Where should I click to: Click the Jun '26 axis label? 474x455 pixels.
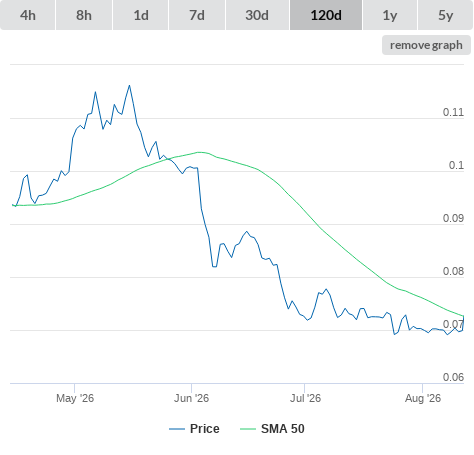[x=191, y=398]
